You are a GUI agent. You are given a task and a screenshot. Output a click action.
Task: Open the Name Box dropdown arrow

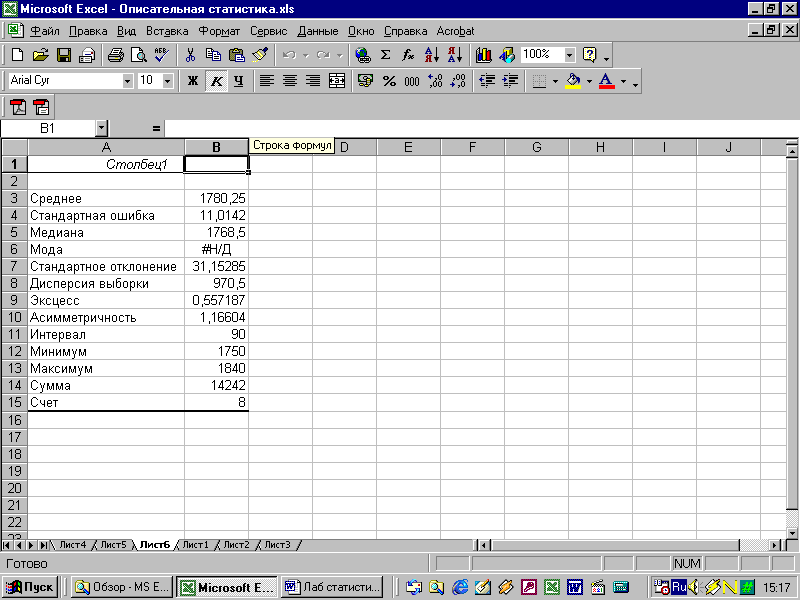[102, 128]
